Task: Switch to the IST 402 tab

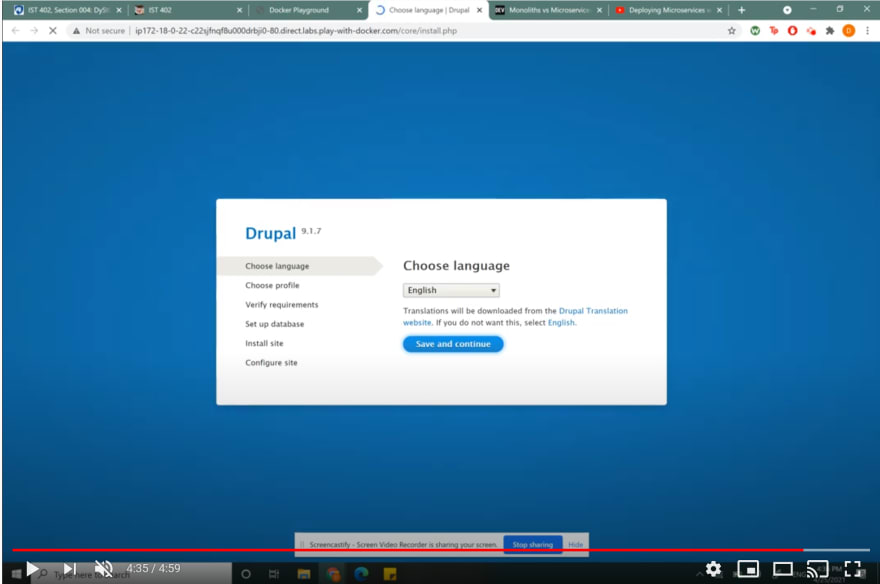Action: point(188,10)
